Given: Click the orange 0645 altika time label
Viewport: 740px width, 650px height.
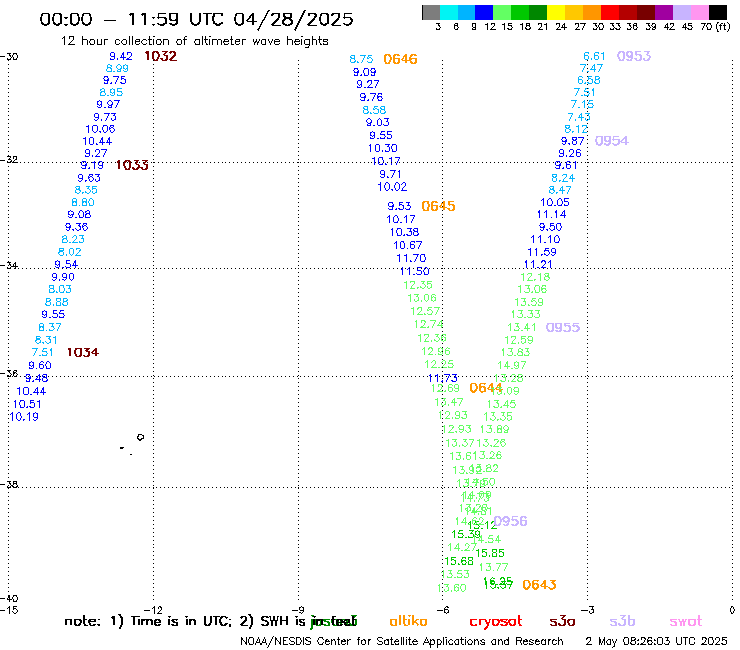Looking at the screenshot, I should 438,206.
